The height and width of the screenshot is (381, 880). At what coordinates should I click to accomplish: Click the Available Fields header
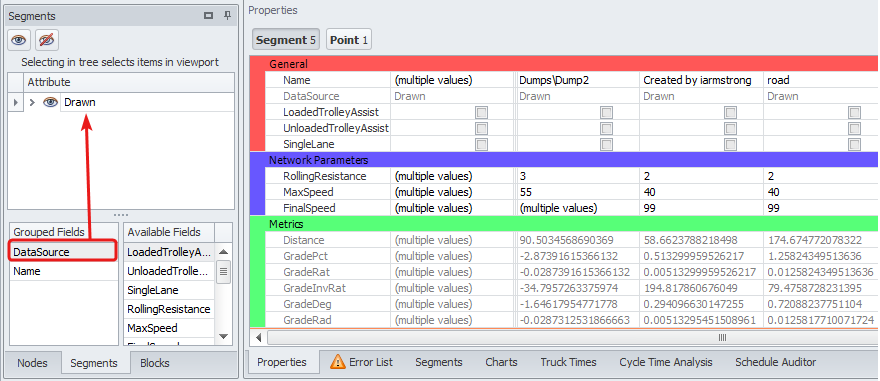click(x=168, y=232)
